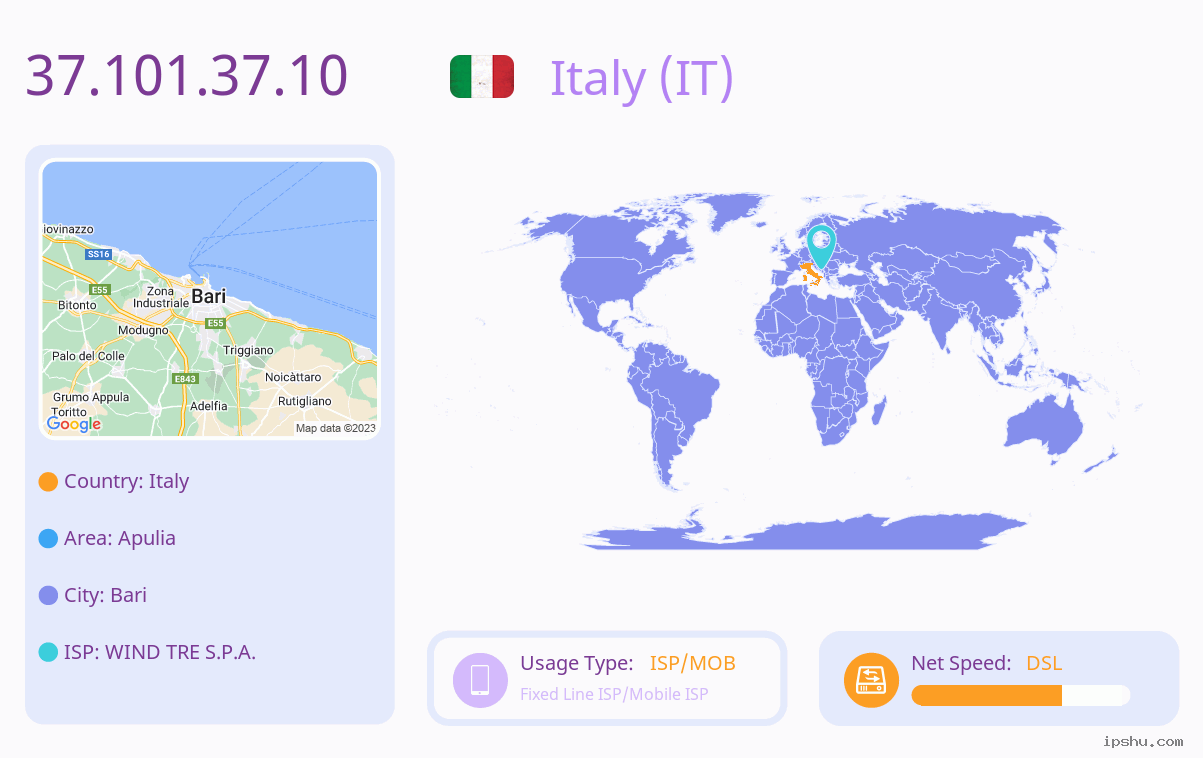Click the Map data ©2023 attribution

coord(336,428)
